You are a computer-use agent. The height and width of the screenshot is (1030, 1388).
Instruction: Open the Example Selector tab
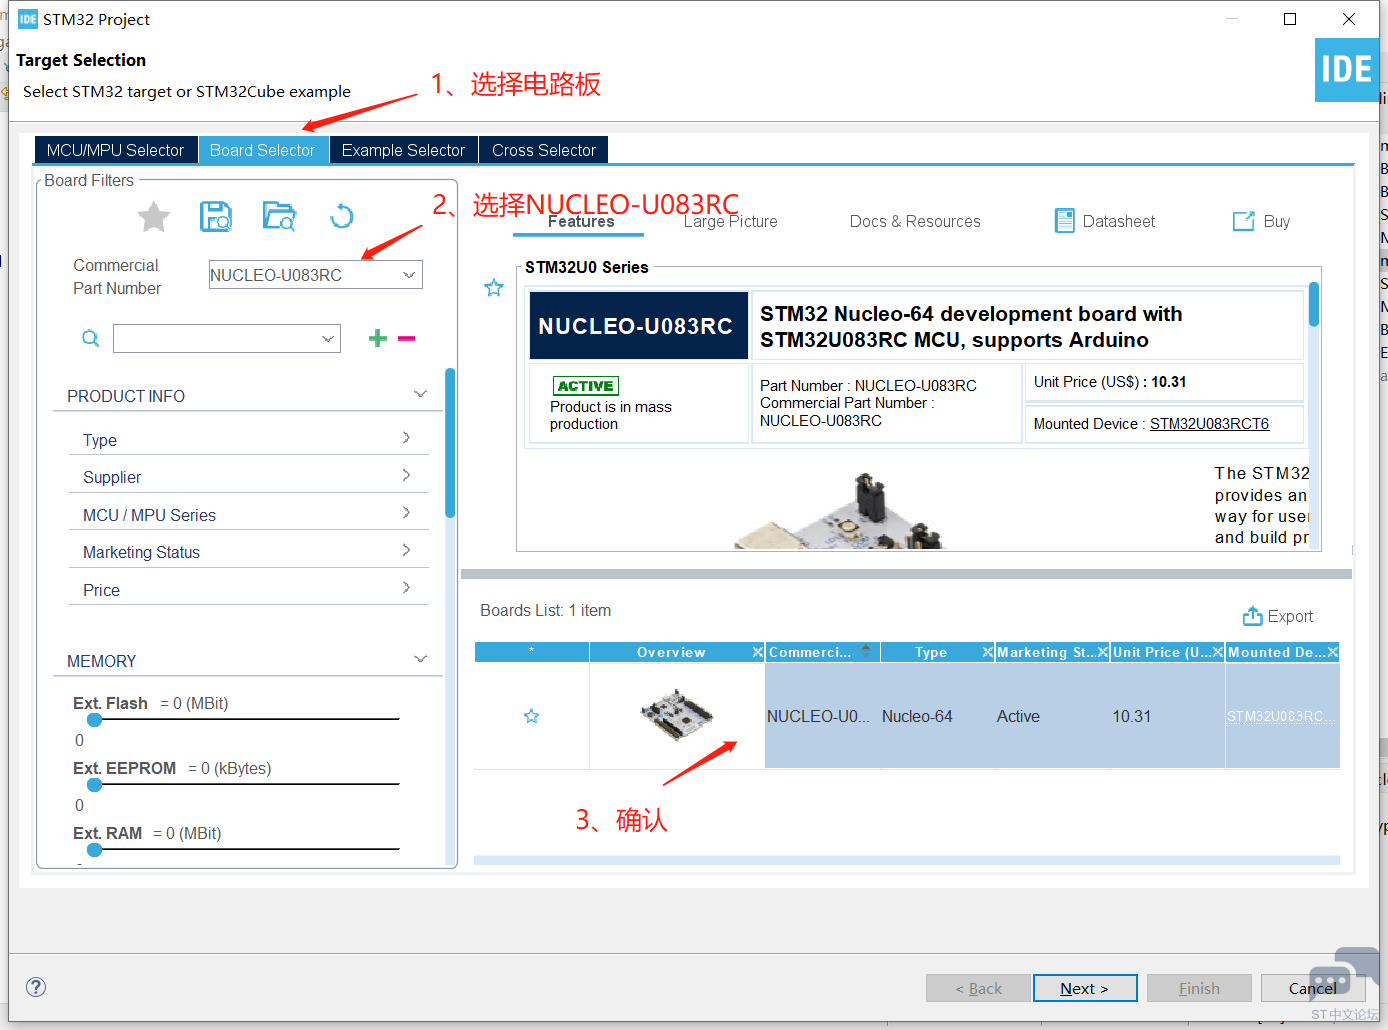[404, 150]
